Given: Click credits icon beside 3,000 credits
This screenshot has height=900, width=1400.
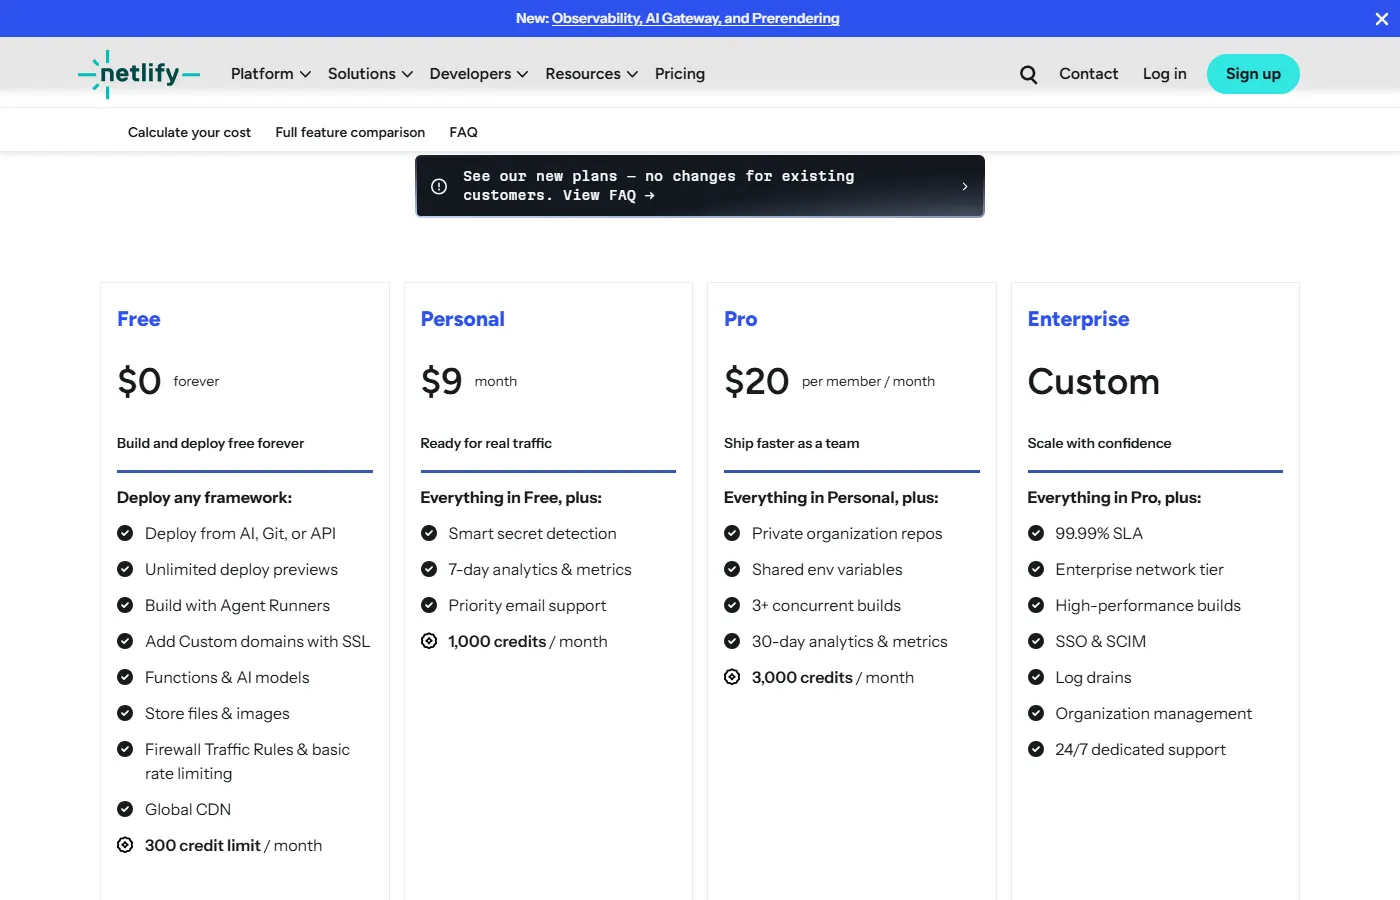Looking at the screenshot, I should [x=732, y=677].
